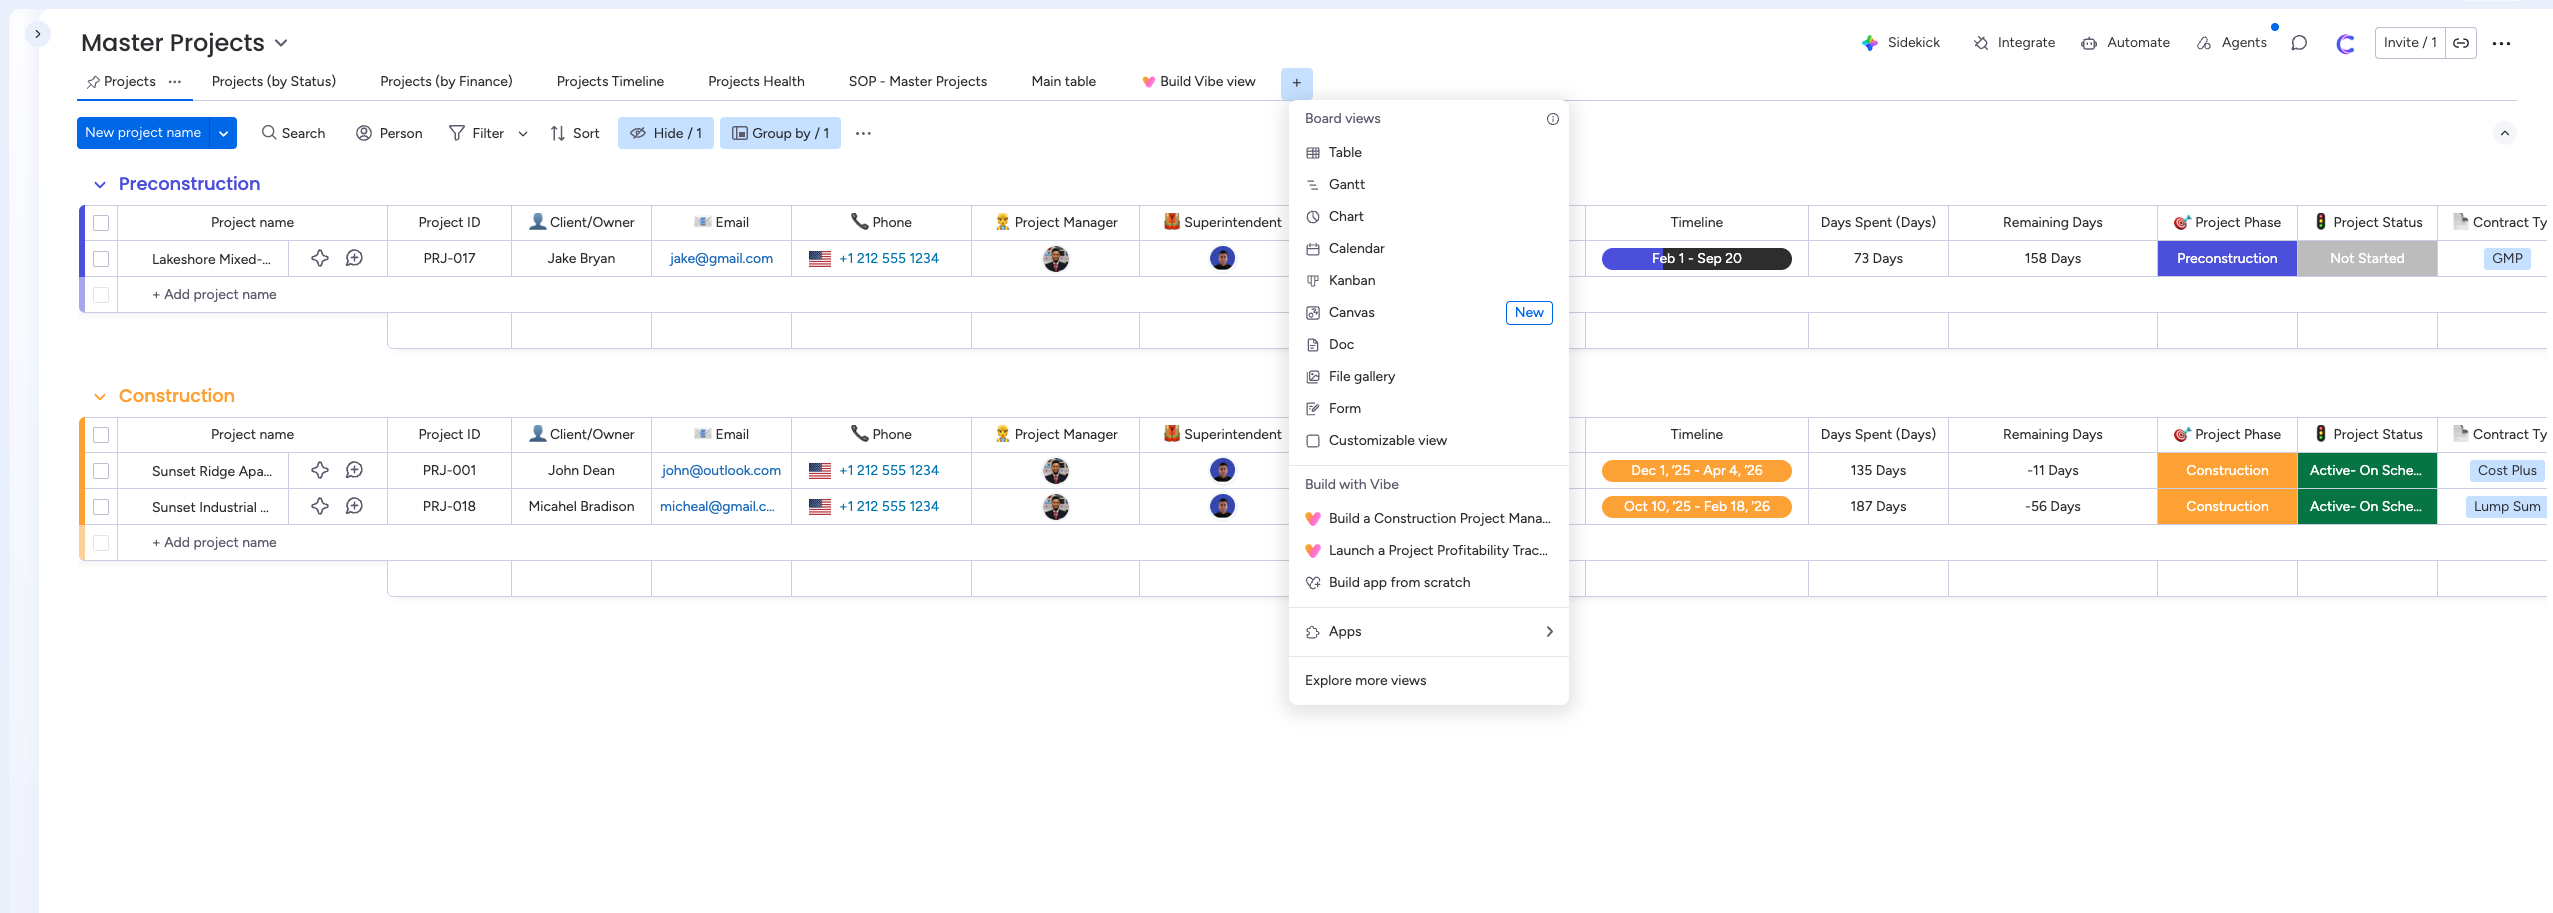Click the Not Started status cell
This screenshot has height=913, width=2553.
2366,259
